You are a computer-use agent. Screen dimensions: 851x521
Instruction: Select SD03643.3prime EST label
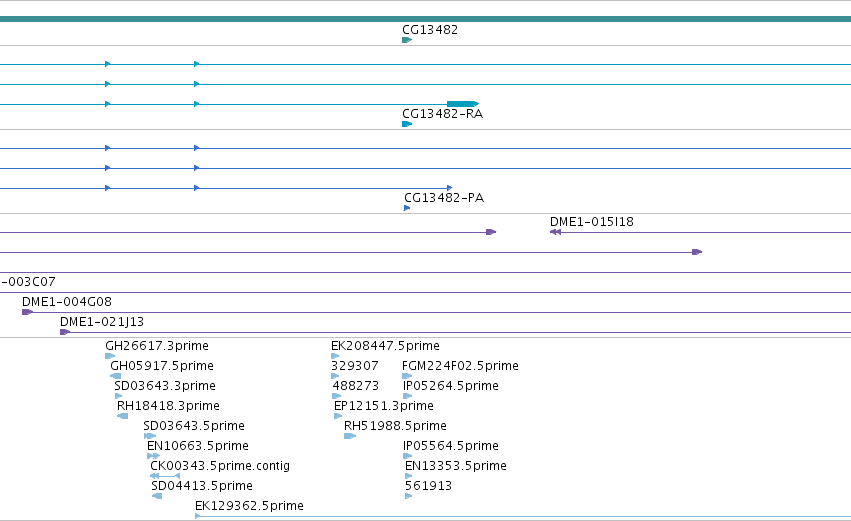165,386
